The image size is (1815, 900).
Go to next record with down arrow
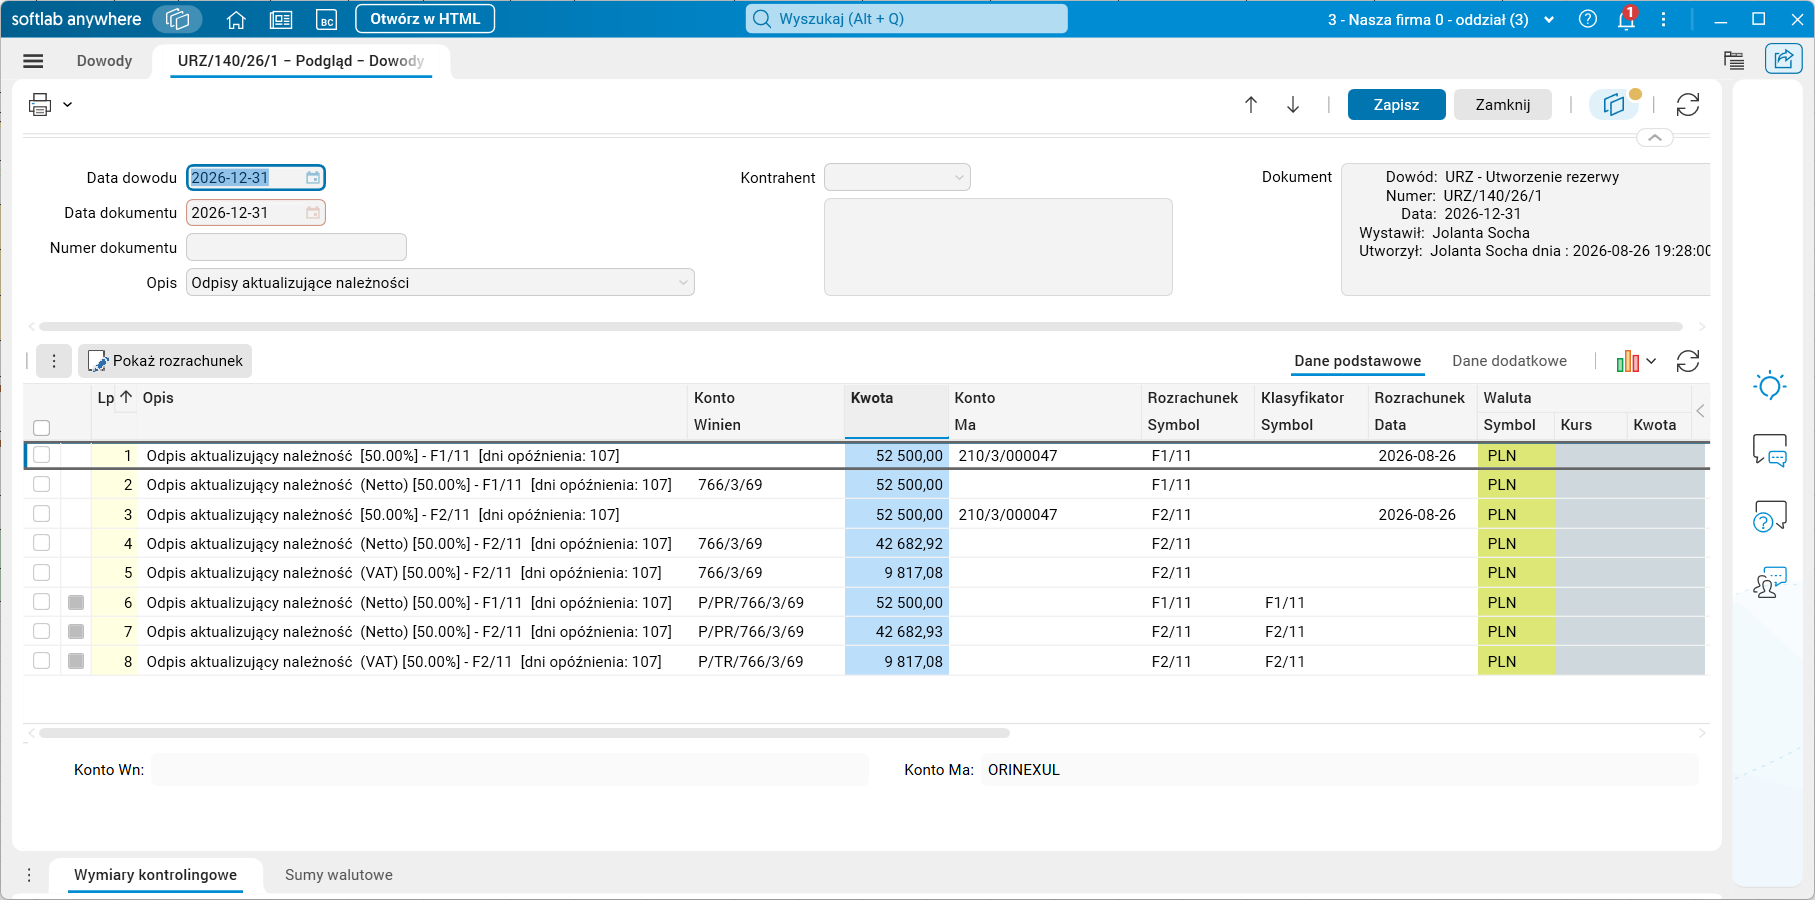[x=1293, y=105]
